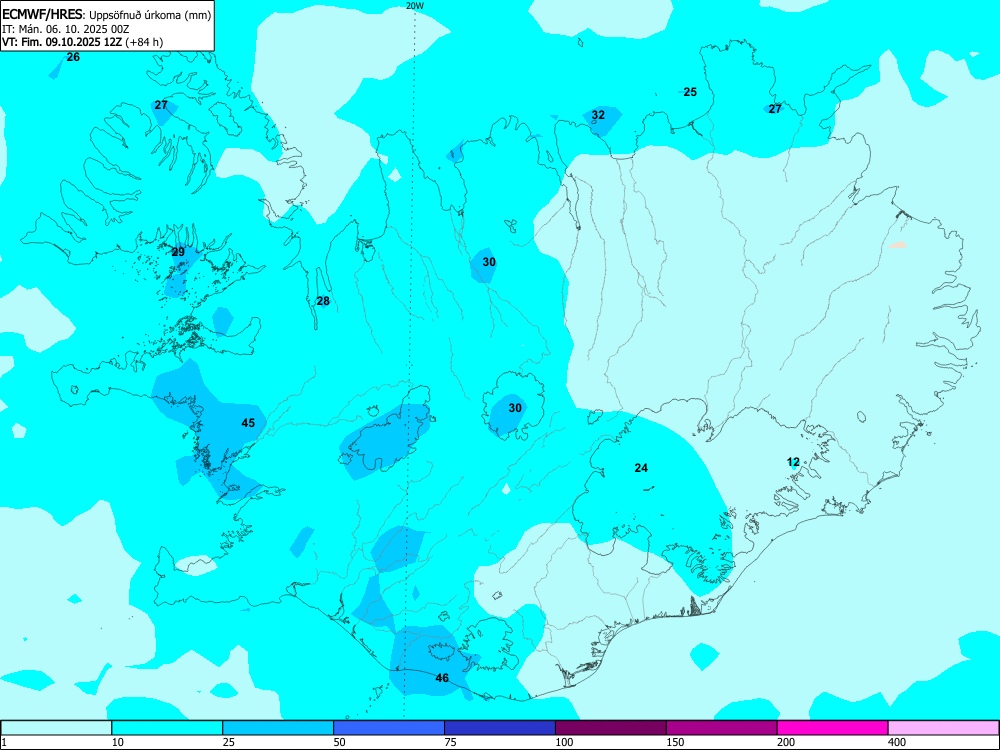
Task: Click the pale cyan 1–10 mm legend swatch
Action: point(56,728)
